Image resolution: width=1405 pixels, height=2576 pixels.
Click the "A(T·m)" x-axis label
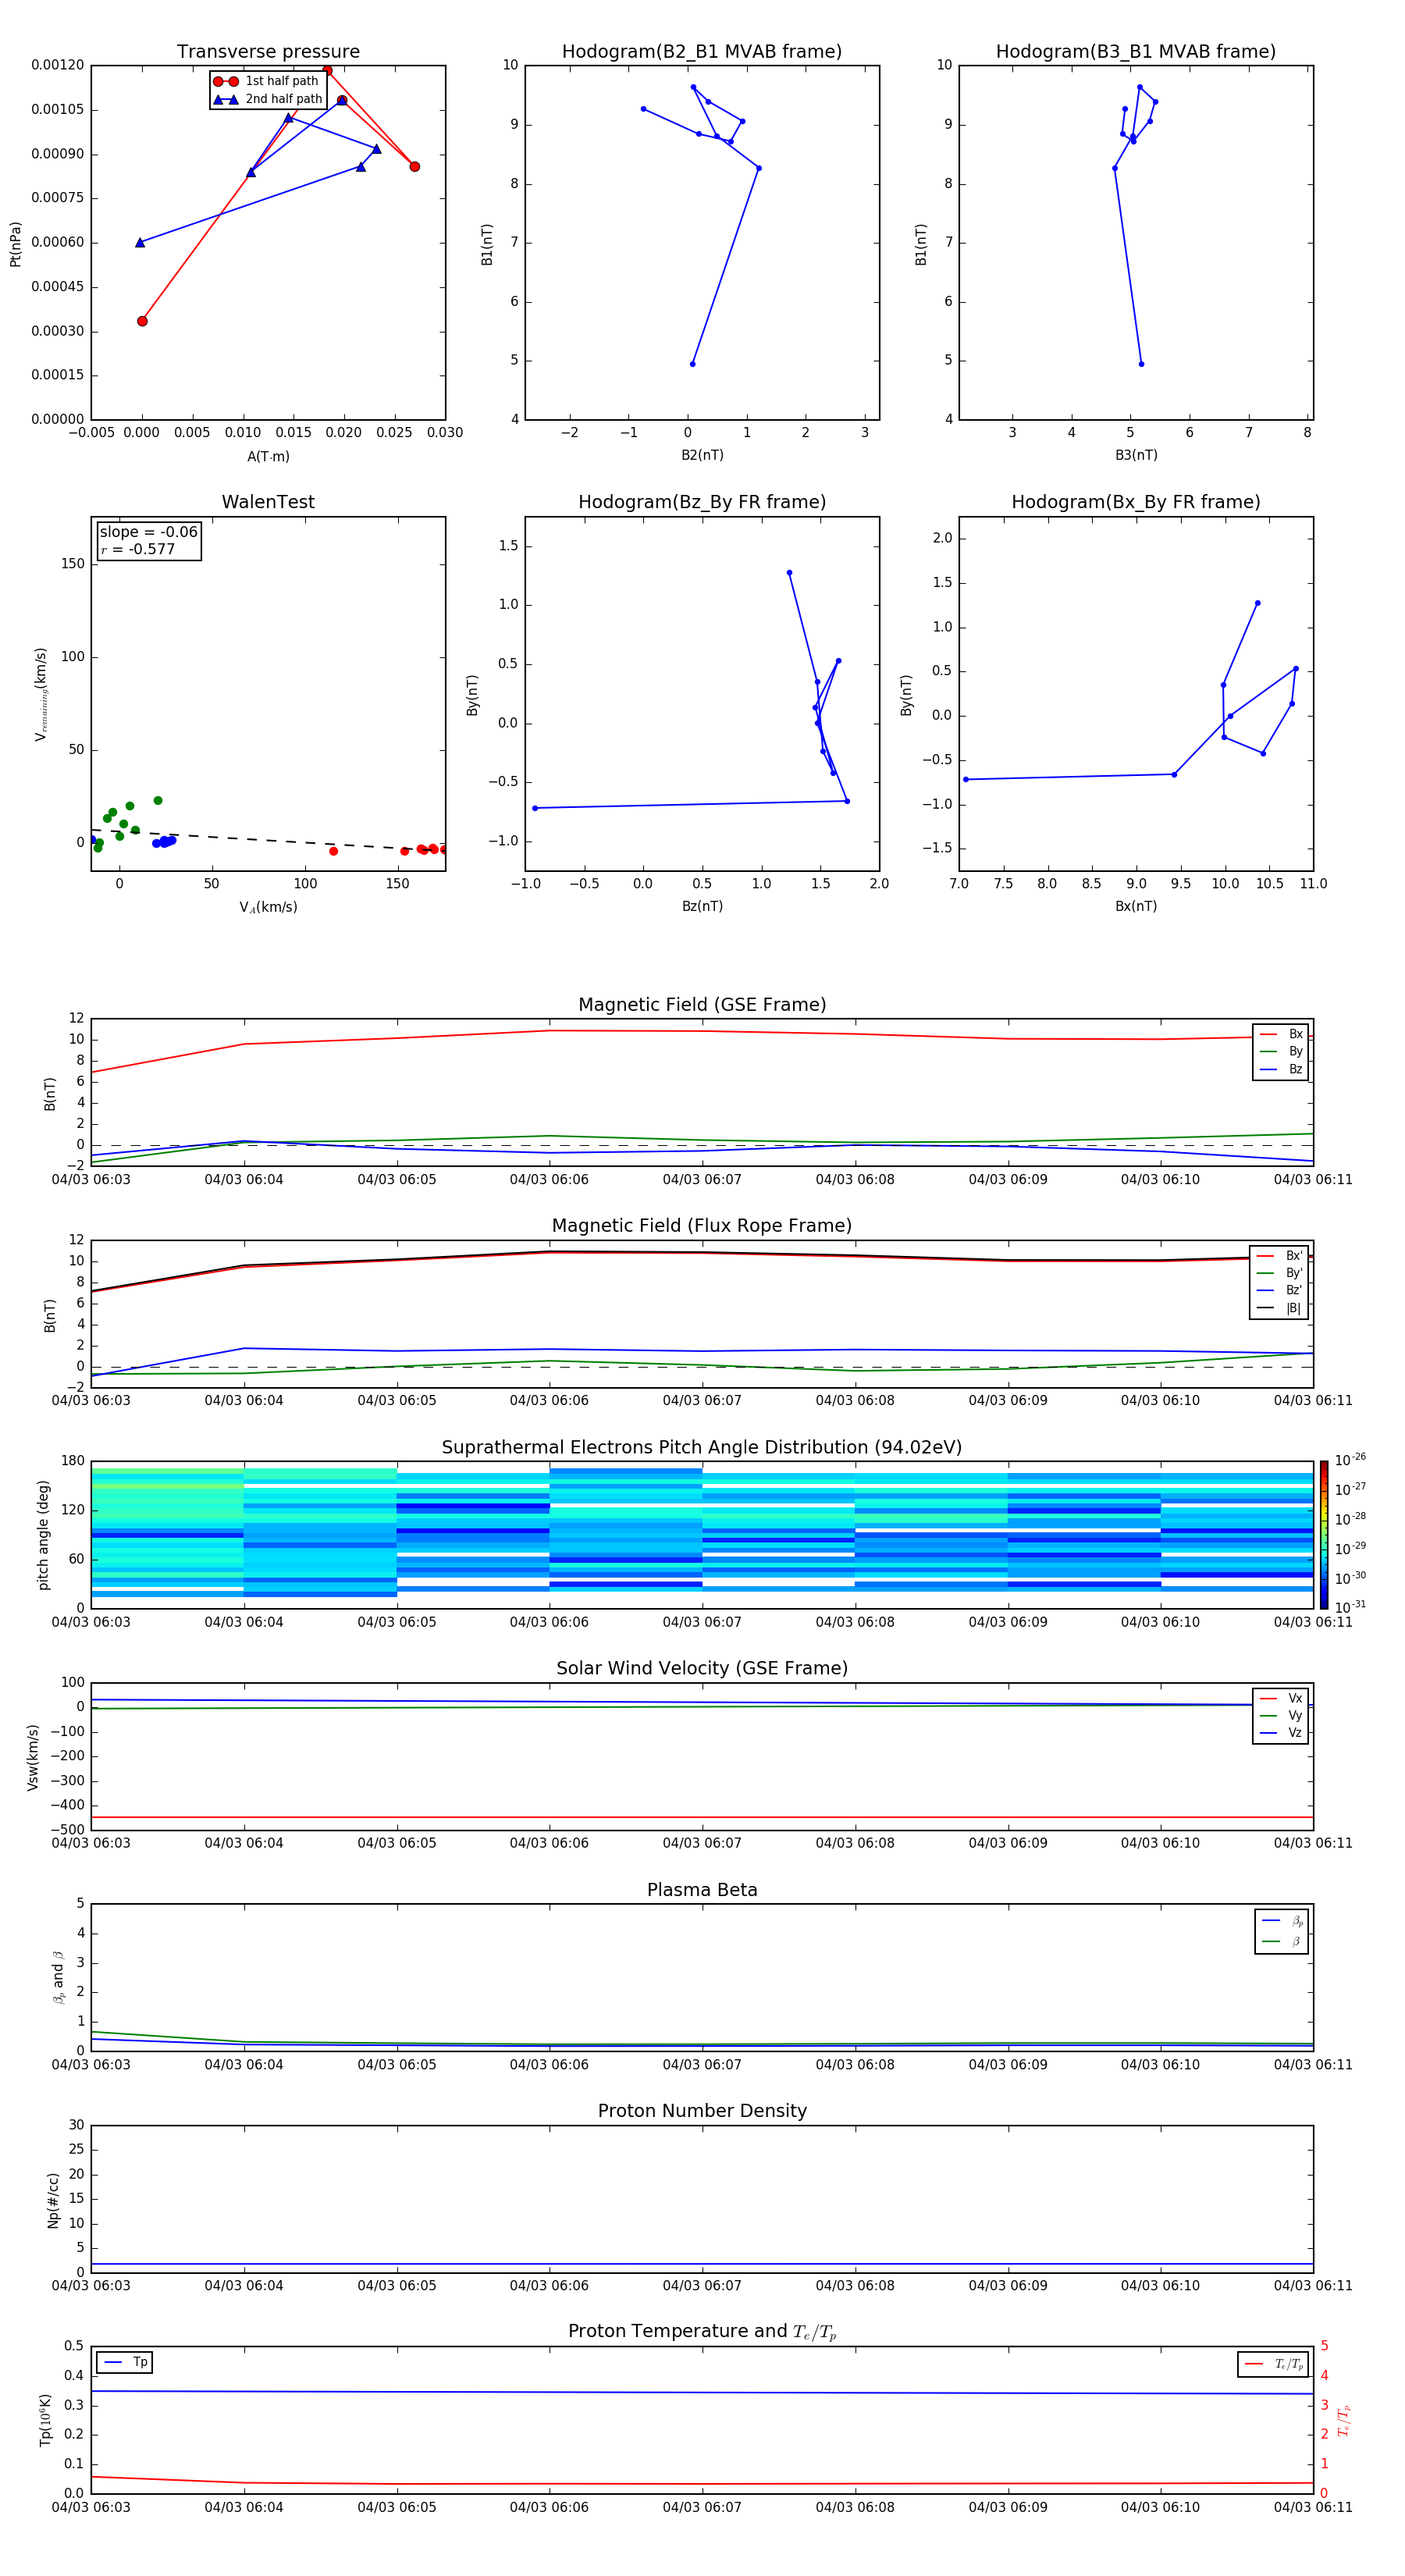[268, 457]
